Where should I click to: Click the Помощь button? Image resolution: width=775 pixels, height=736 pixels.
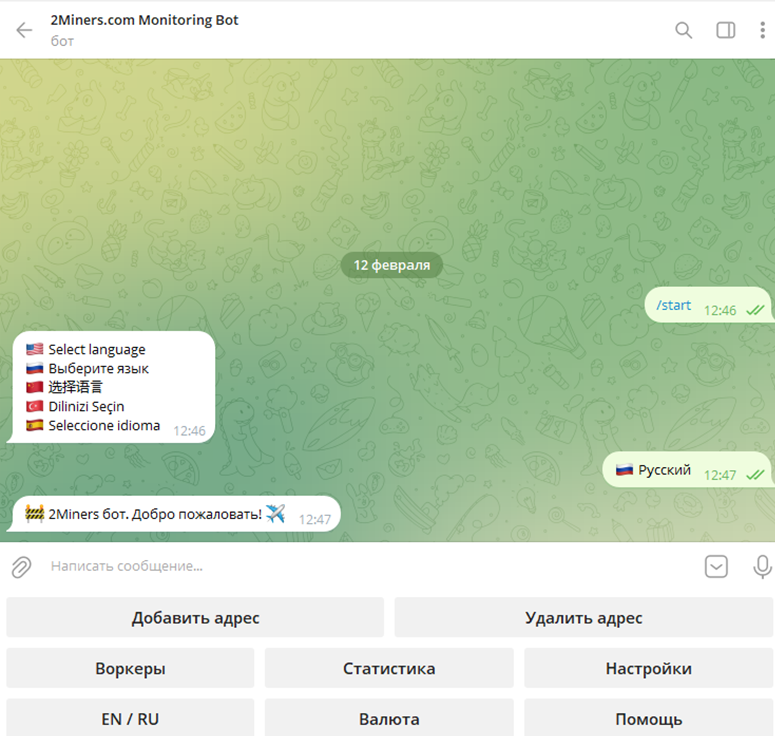[x=648, y=718]
